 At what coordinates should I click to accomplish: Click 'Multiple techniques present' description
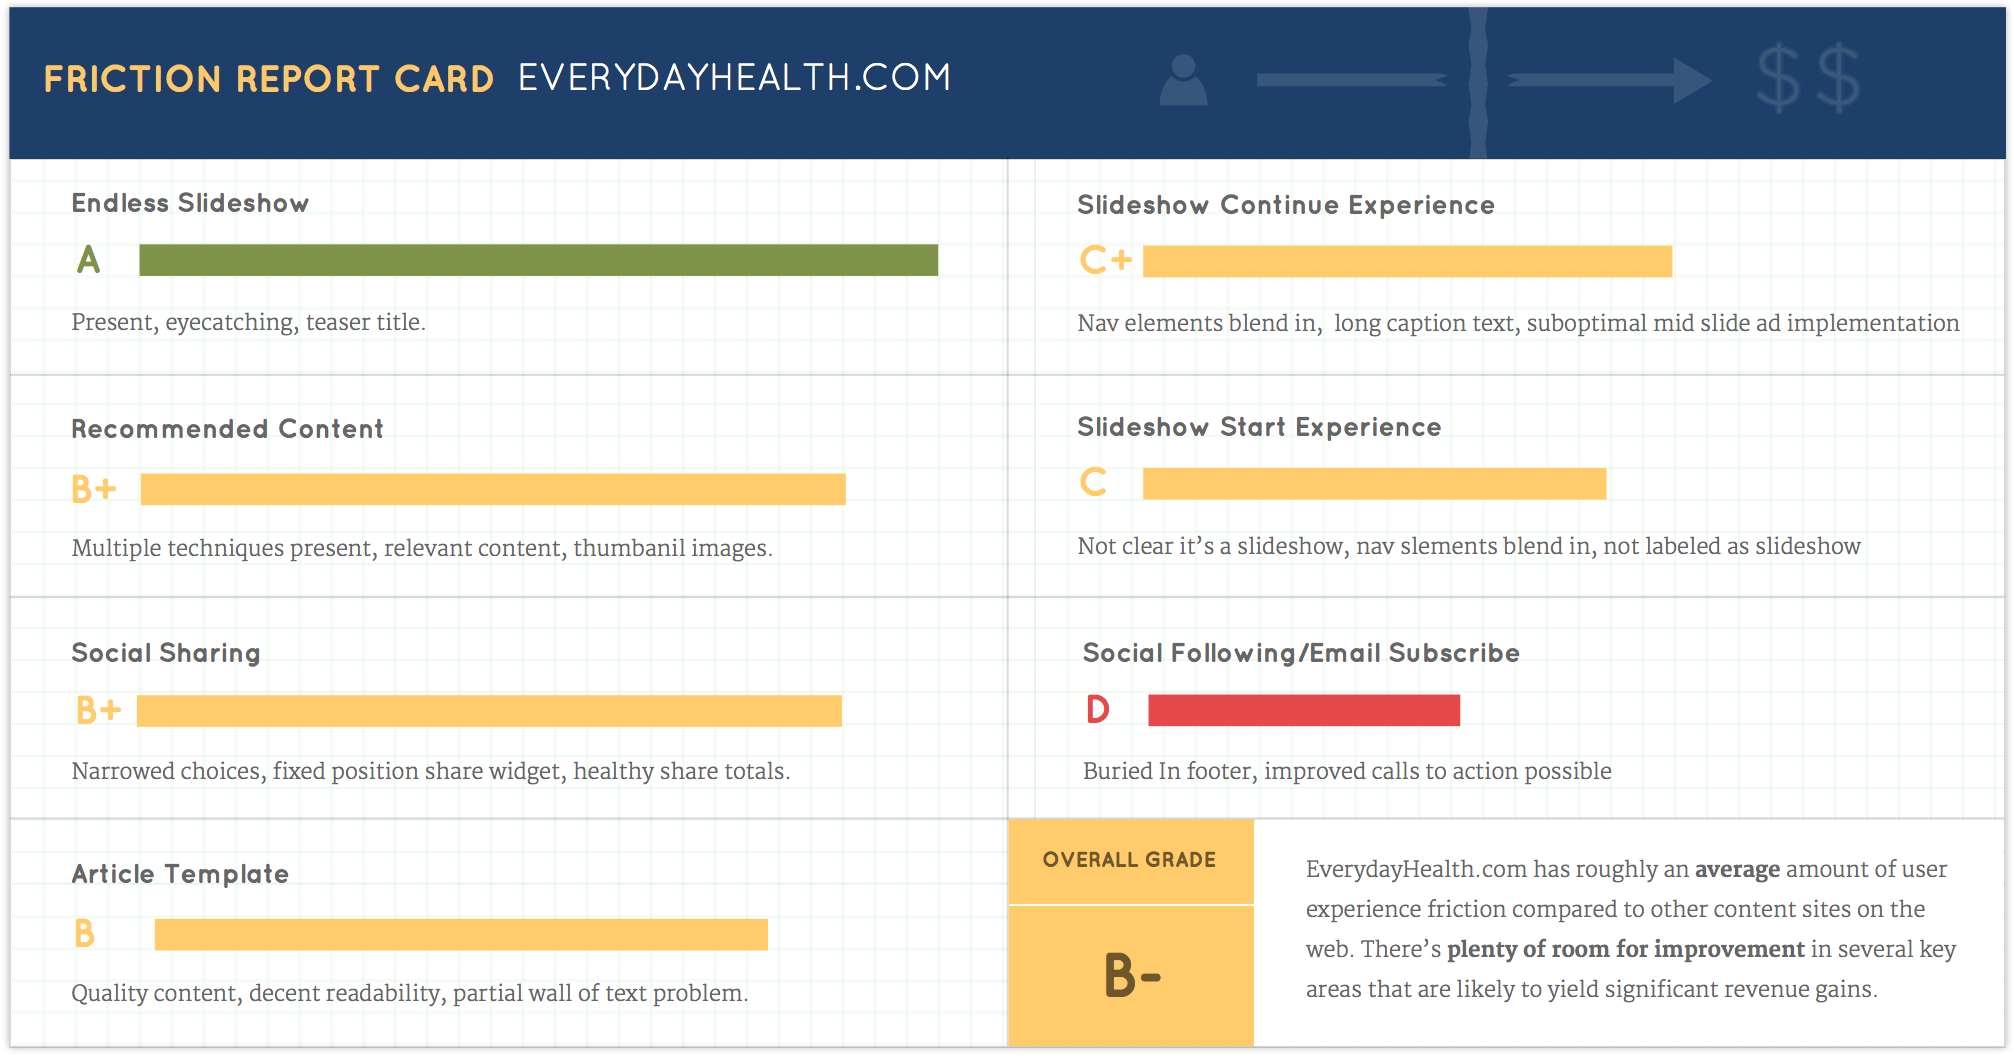422,548
